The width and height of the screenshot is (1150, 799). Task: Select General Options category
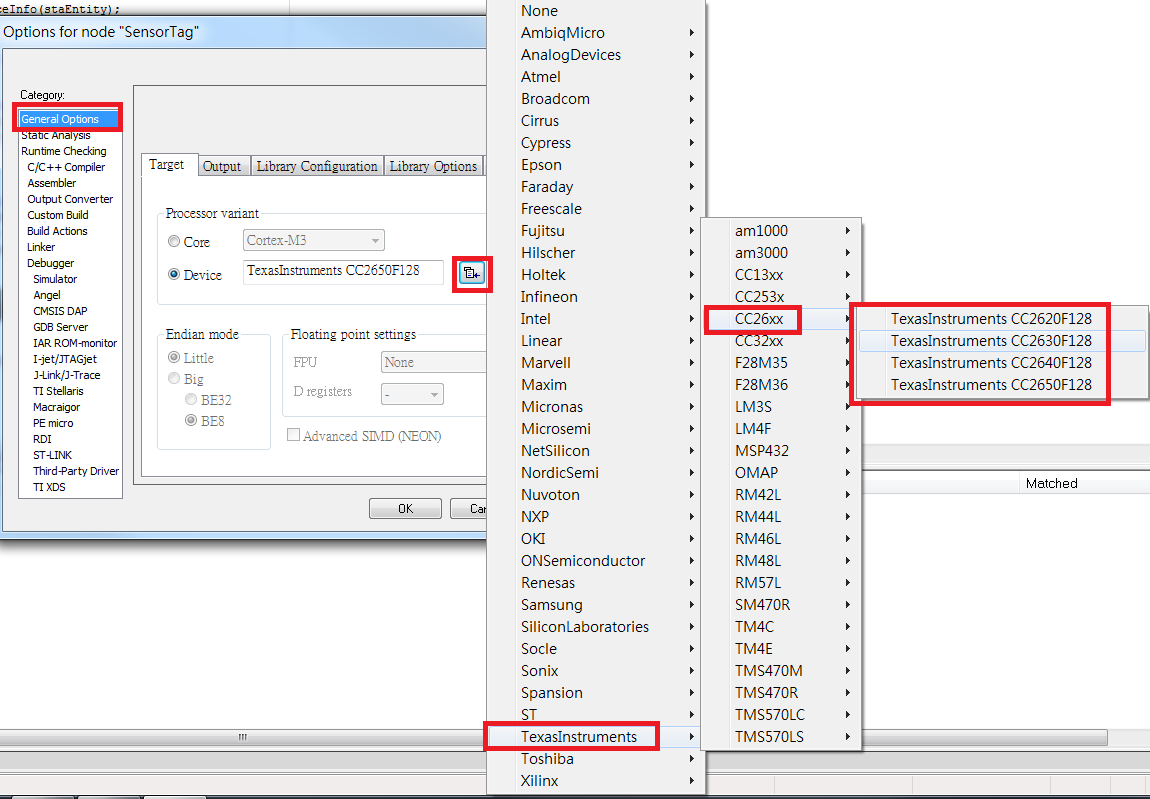coord(69,119)
